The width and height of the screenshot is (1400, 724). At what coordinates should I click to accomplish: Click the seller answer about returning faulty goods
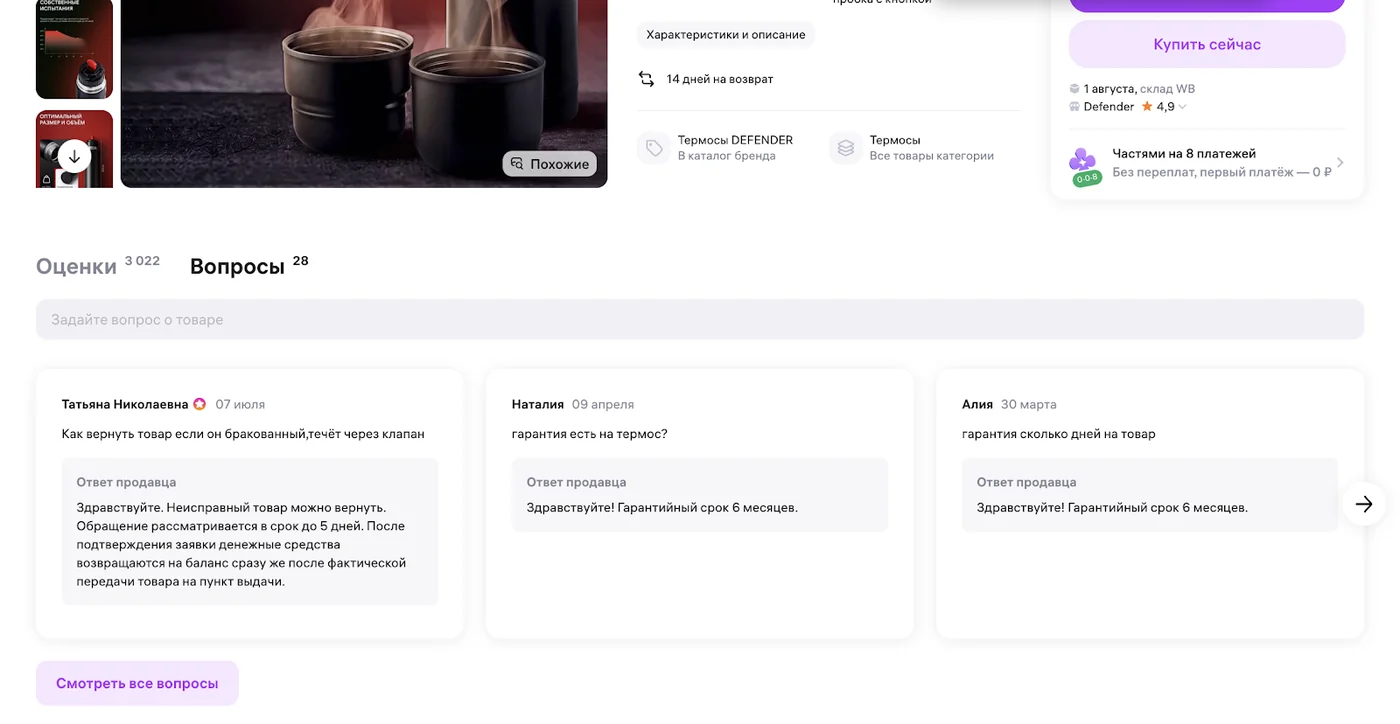tap(241, 544)
